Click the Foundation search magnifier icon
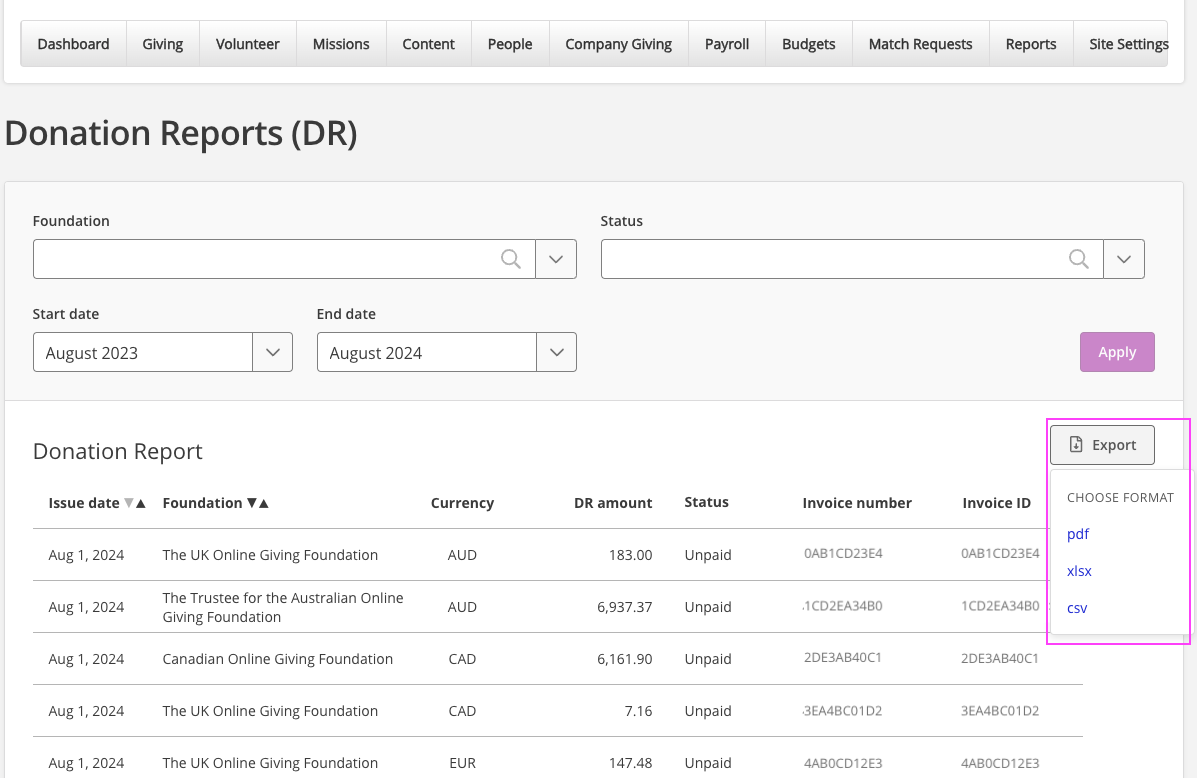The image size is (1197, 778). pos(511,259)
